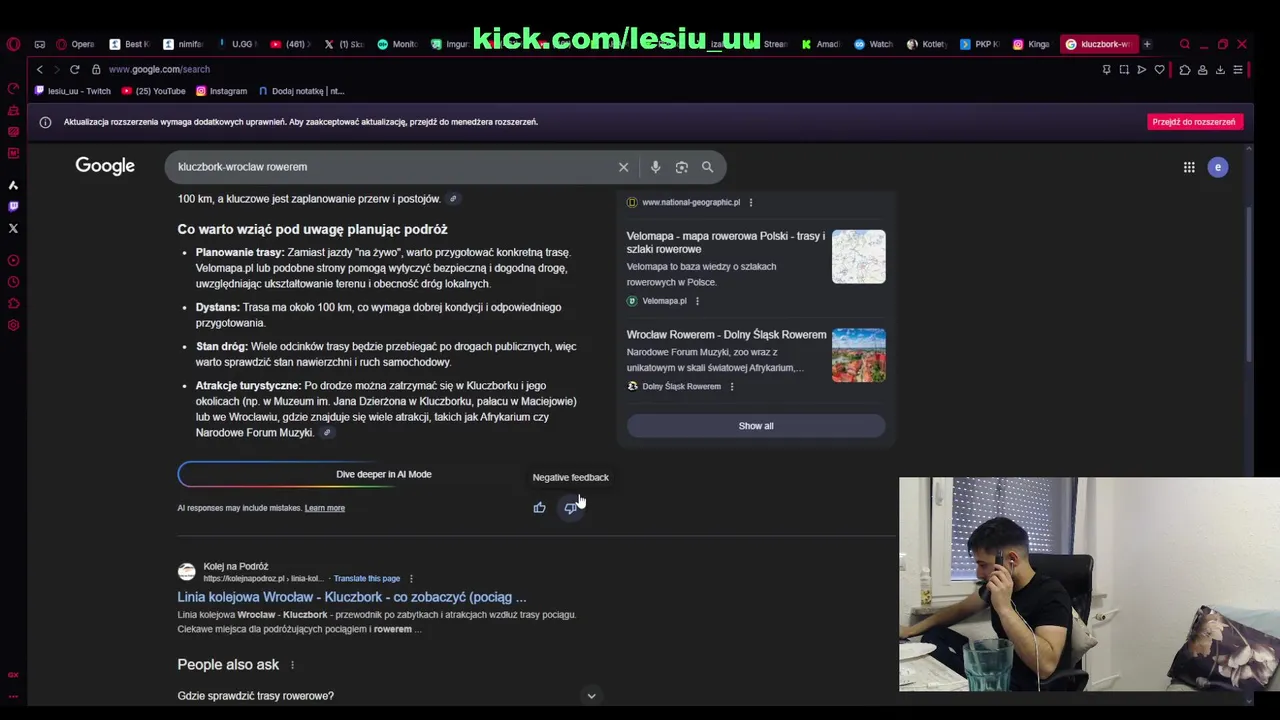Click into the Google search field
This screenshot has width=1280, height=720.
tap(395, 167)
